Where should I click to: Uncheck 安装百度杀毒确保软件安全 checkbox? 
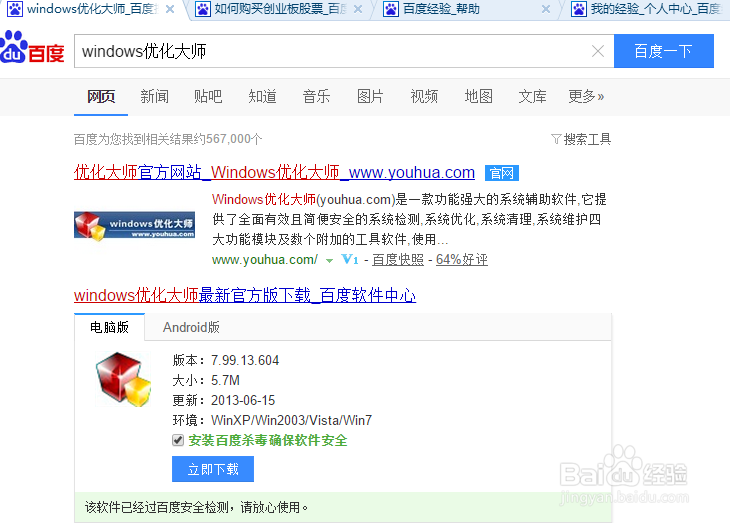click(178, 440)
